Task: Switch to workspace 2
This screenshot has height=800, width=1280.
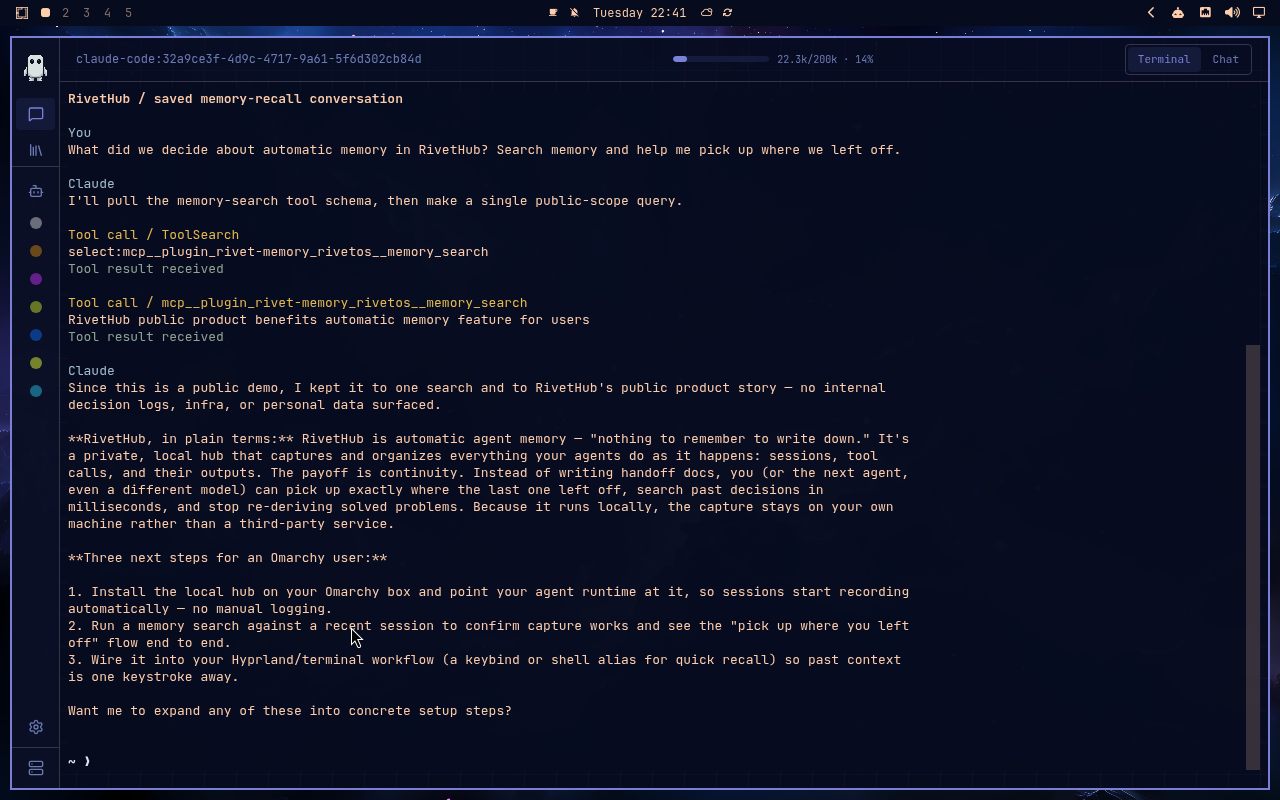Action: tap(66, 13)
